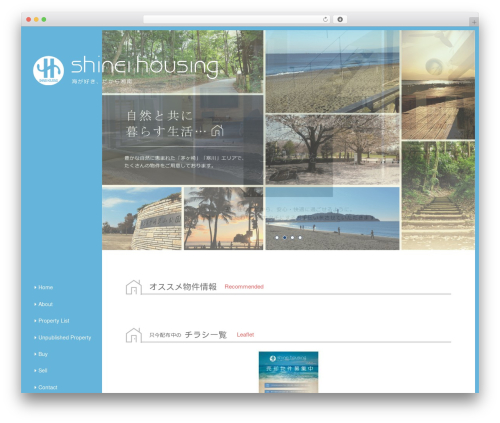
Task: Select the third slideshow dot indicator
Action: click(292, 238)
